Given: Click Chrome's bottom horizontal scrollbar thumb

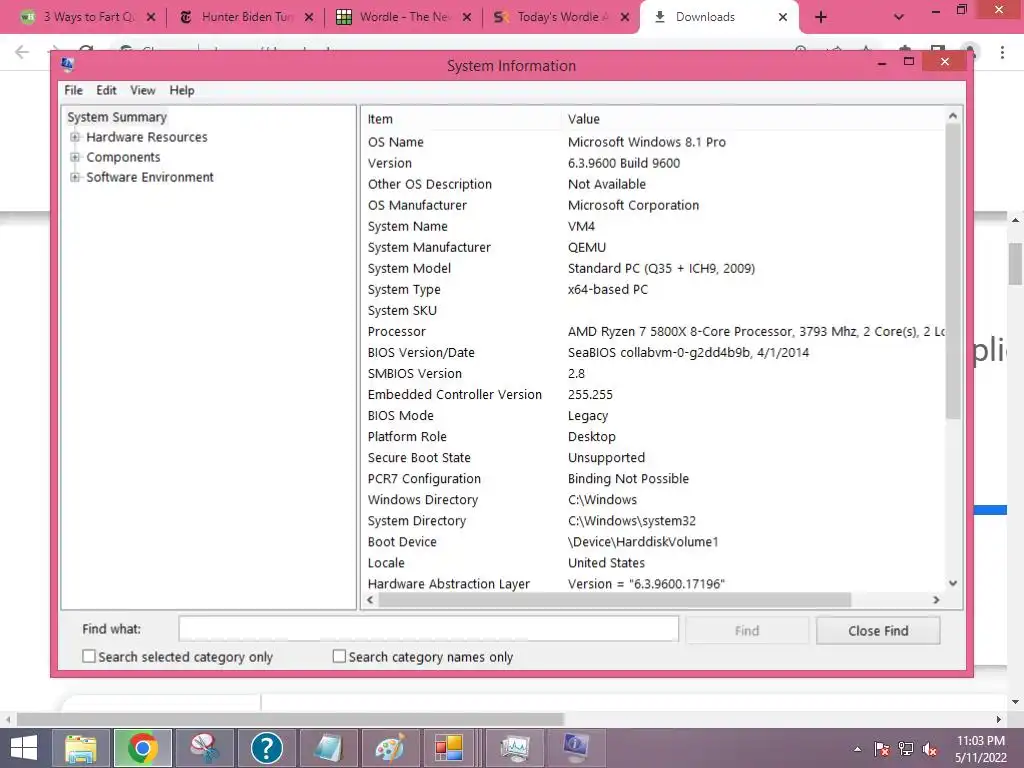Looking at the screenshot, I should (291, 719).
